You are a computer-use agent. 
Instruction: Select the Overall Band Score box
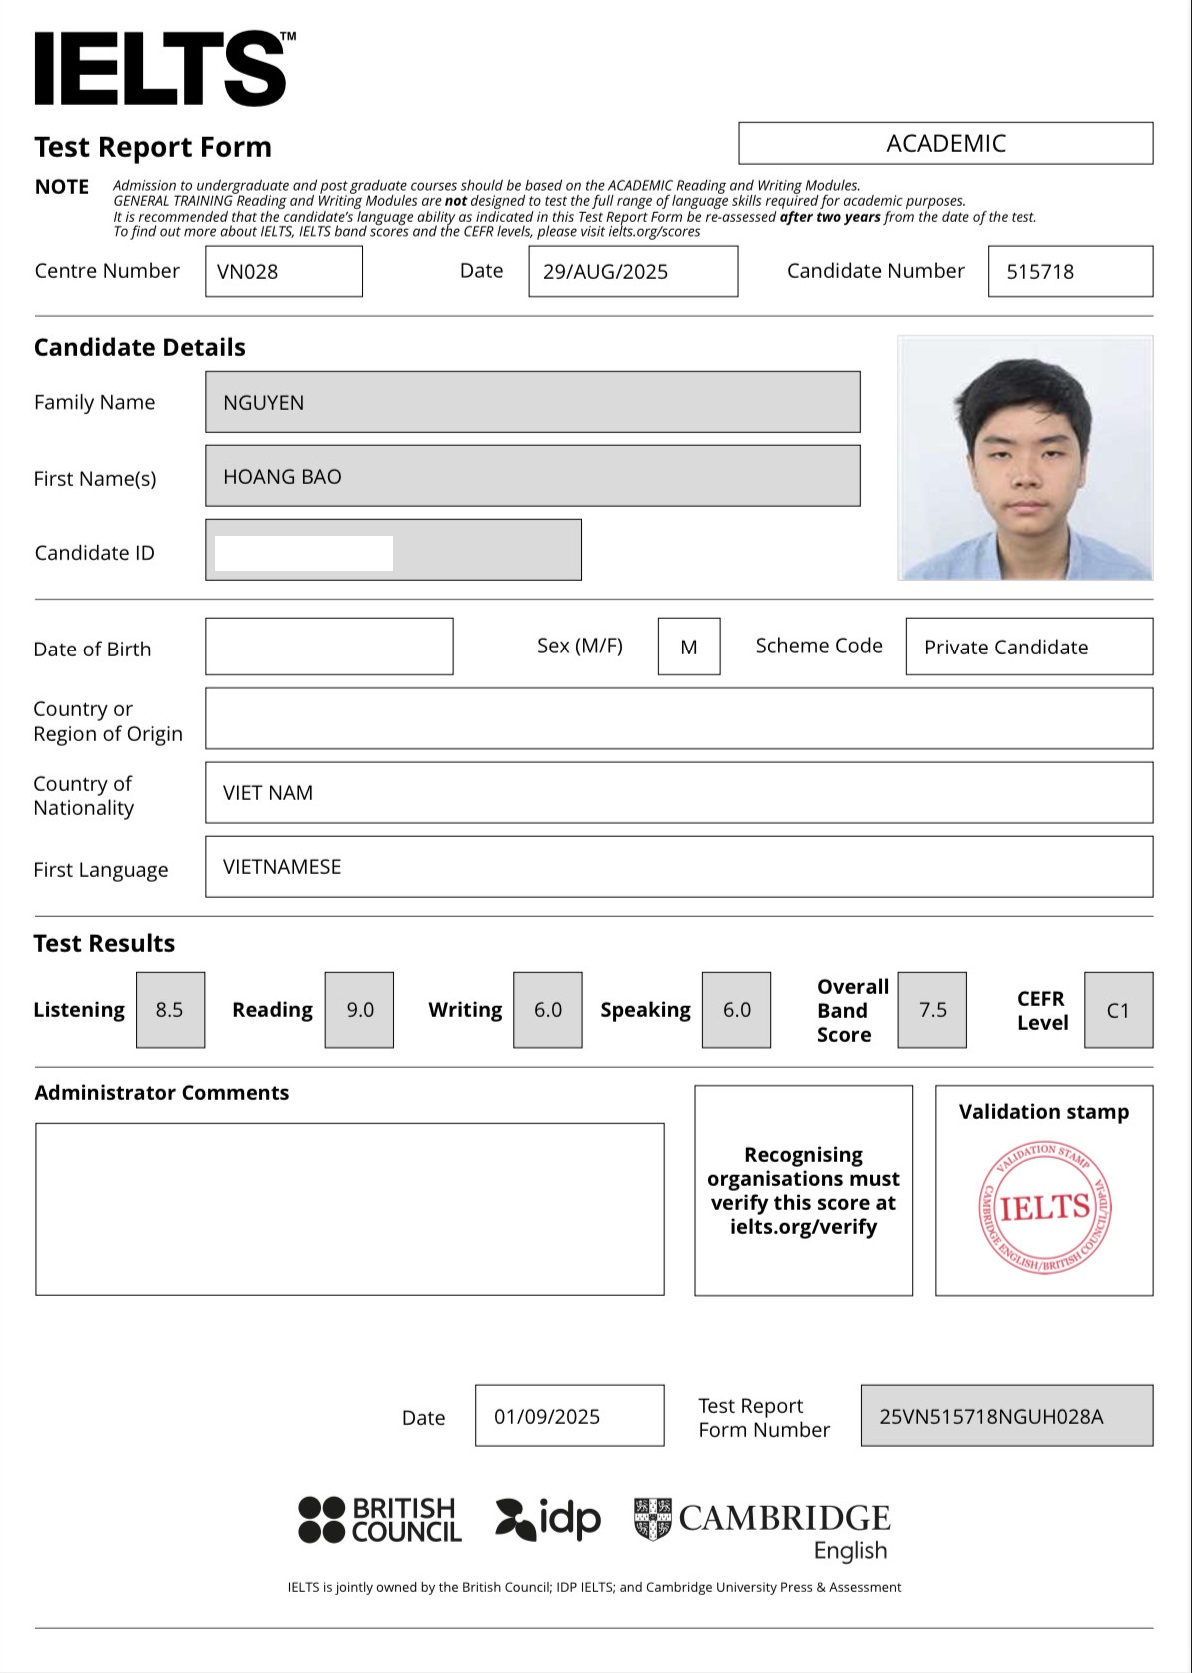click(x=932, y=1010)
